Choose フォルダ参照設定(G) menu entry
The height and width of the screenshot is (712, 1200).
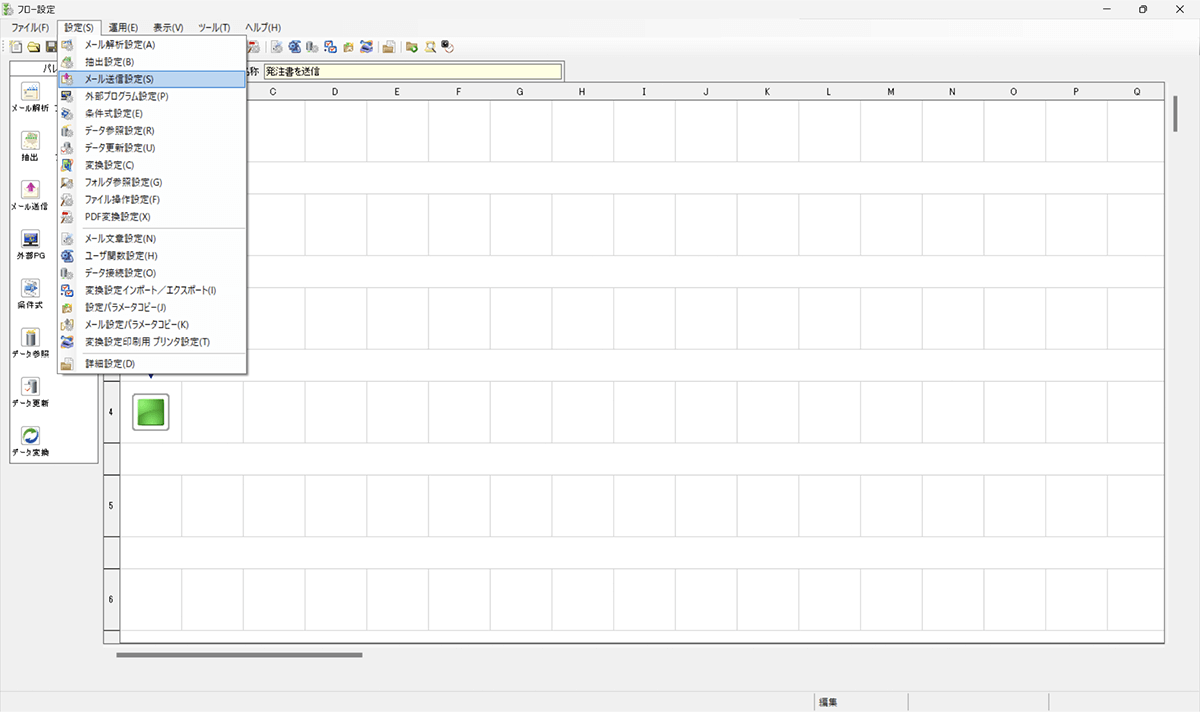point(152,182)
